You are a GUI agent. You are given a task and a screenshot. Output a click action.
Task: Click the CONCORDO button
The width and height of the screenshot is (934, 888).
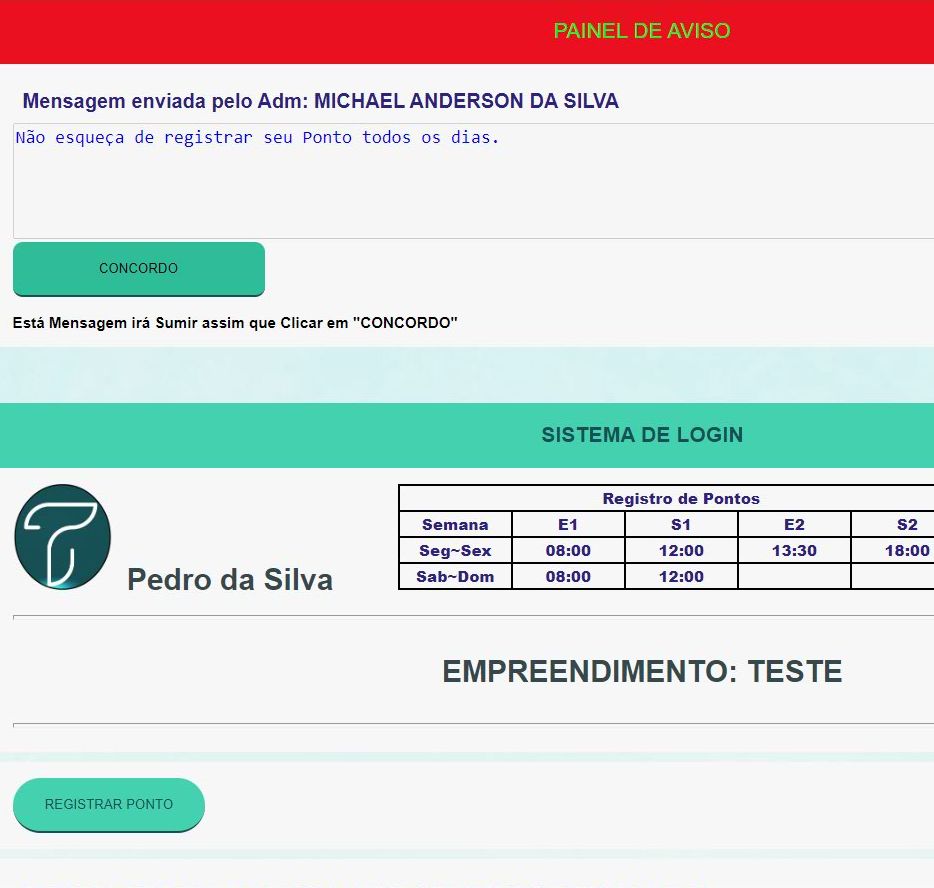click(x=138, y=269)
